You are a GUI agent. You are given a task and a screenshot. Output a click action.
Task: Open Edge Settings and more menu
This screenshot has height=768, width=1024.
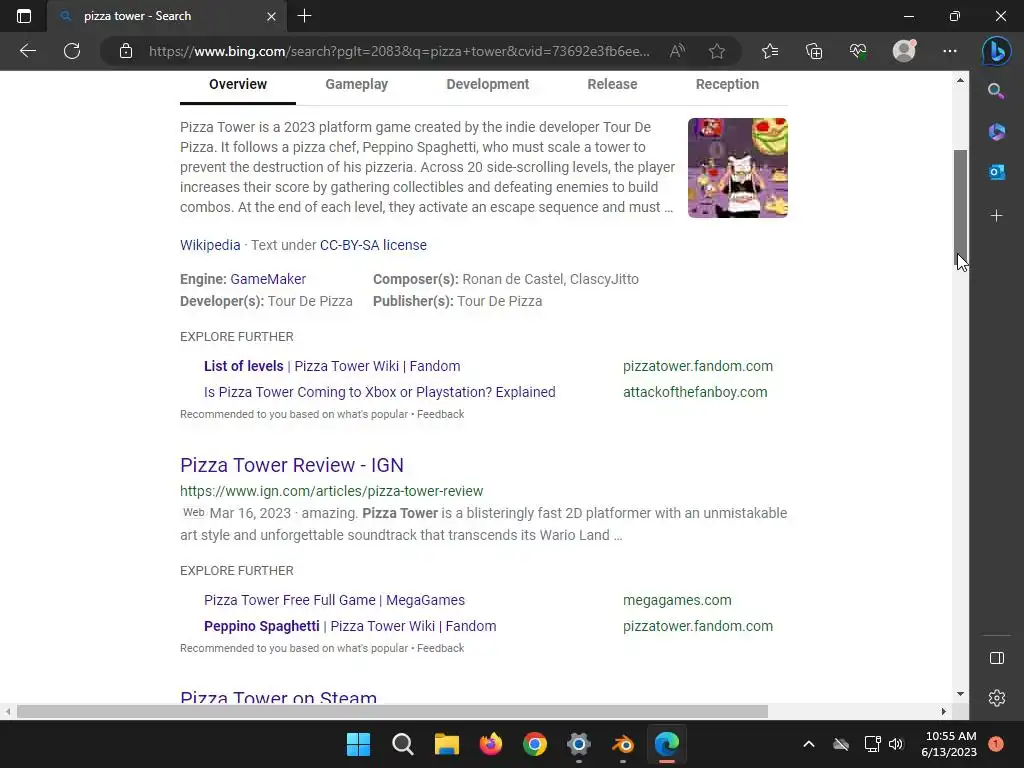950,51
